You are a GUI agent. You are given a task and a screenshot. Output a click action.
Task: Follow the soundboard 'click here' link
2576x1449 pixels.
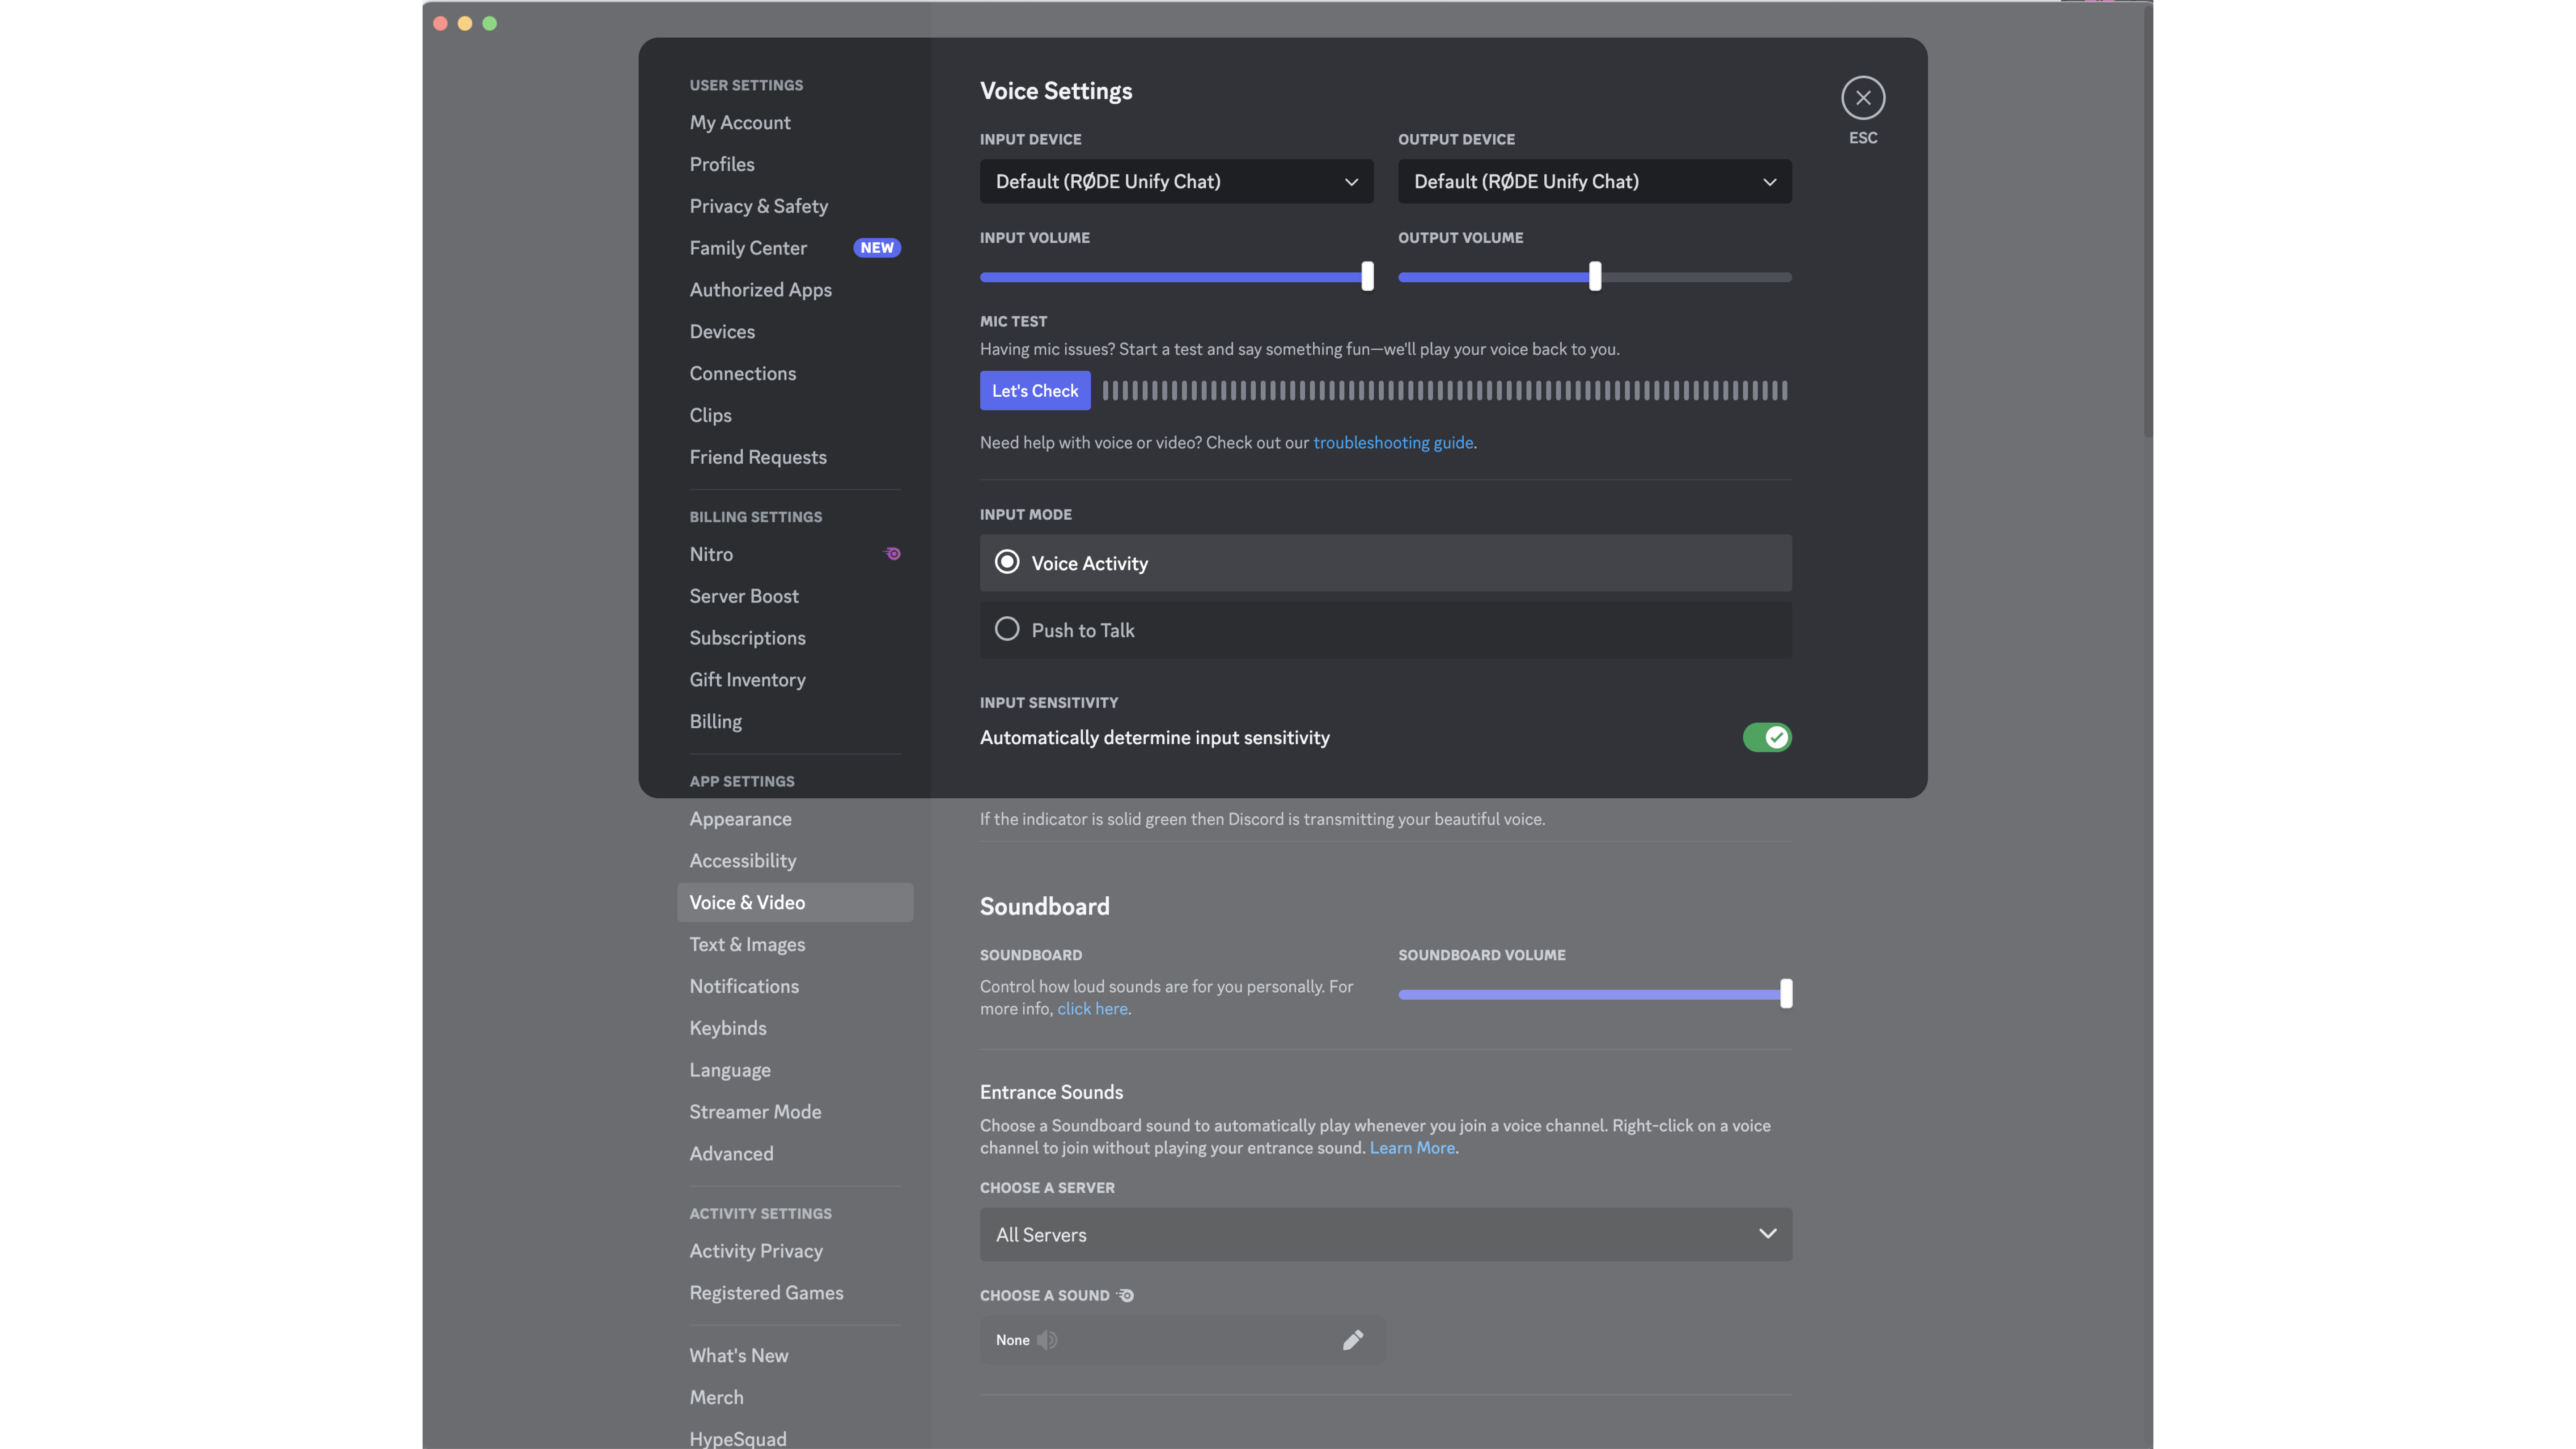[x=1092, y=1009]
